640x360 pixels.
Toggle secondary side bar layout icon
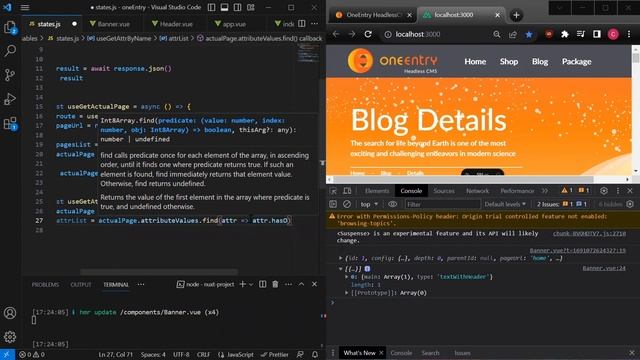pyautogui.click(x=238, y=7)
